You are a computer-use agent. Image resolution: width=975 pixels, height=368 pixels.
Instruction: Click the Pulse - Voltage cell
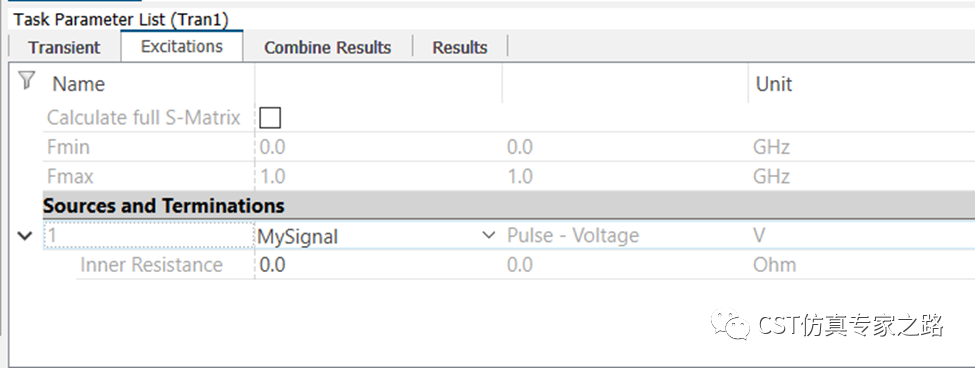click(x=573, y=236)
